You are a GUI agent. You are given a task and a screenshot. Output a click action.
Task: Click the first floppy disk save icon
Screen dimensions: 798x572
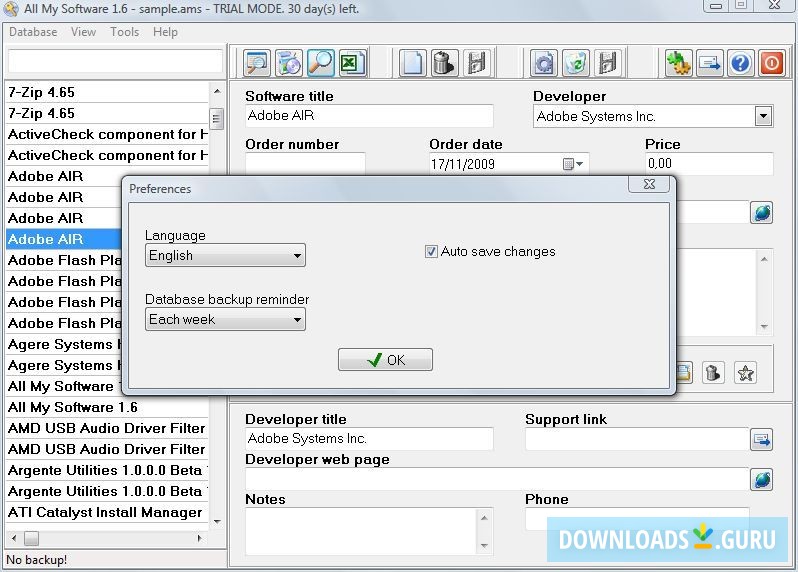[476, 64]
